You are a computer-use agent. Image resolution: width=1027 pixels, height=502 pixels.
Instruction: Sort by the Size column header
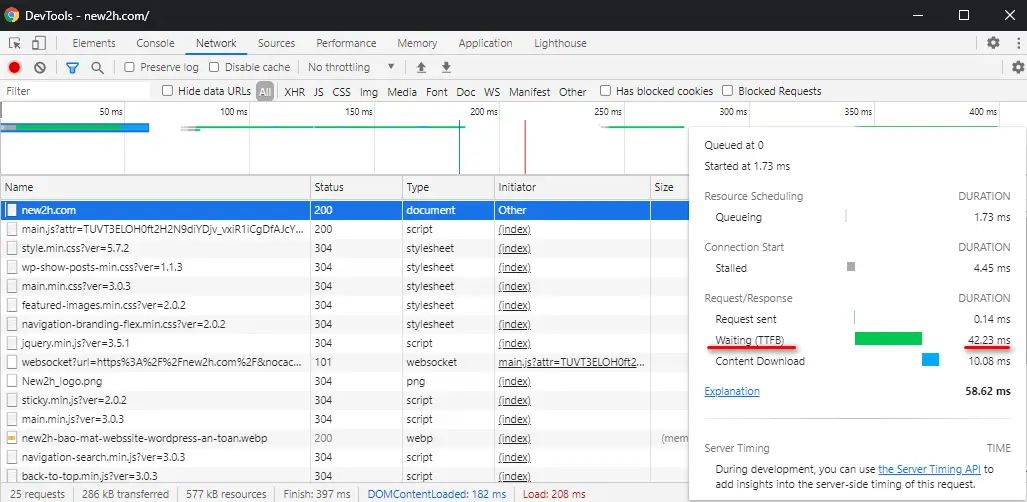click(669, 187)
